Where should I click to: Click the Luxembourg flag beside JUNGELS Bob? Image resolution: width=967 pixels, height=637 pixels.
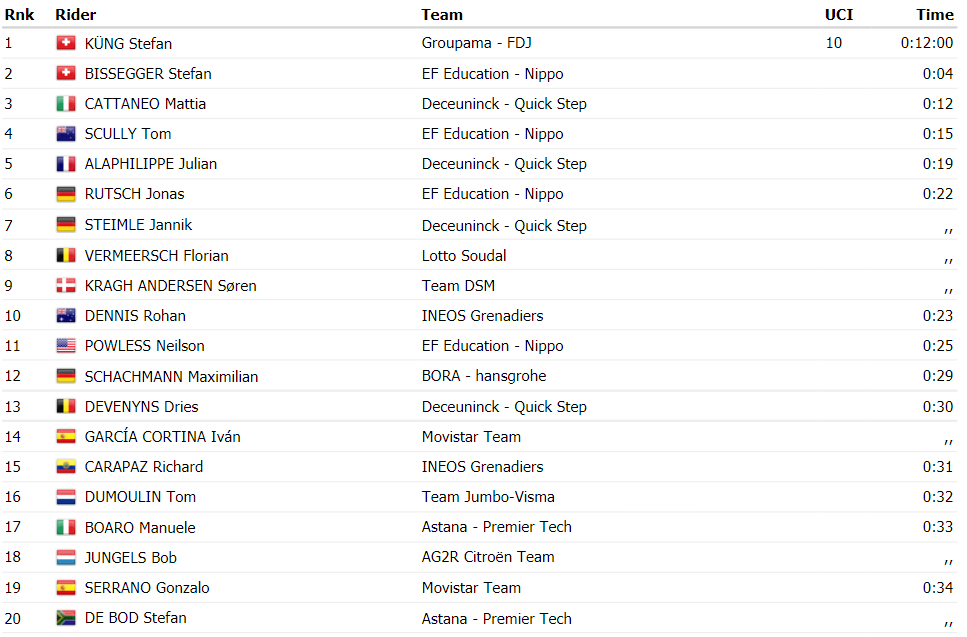65,557
